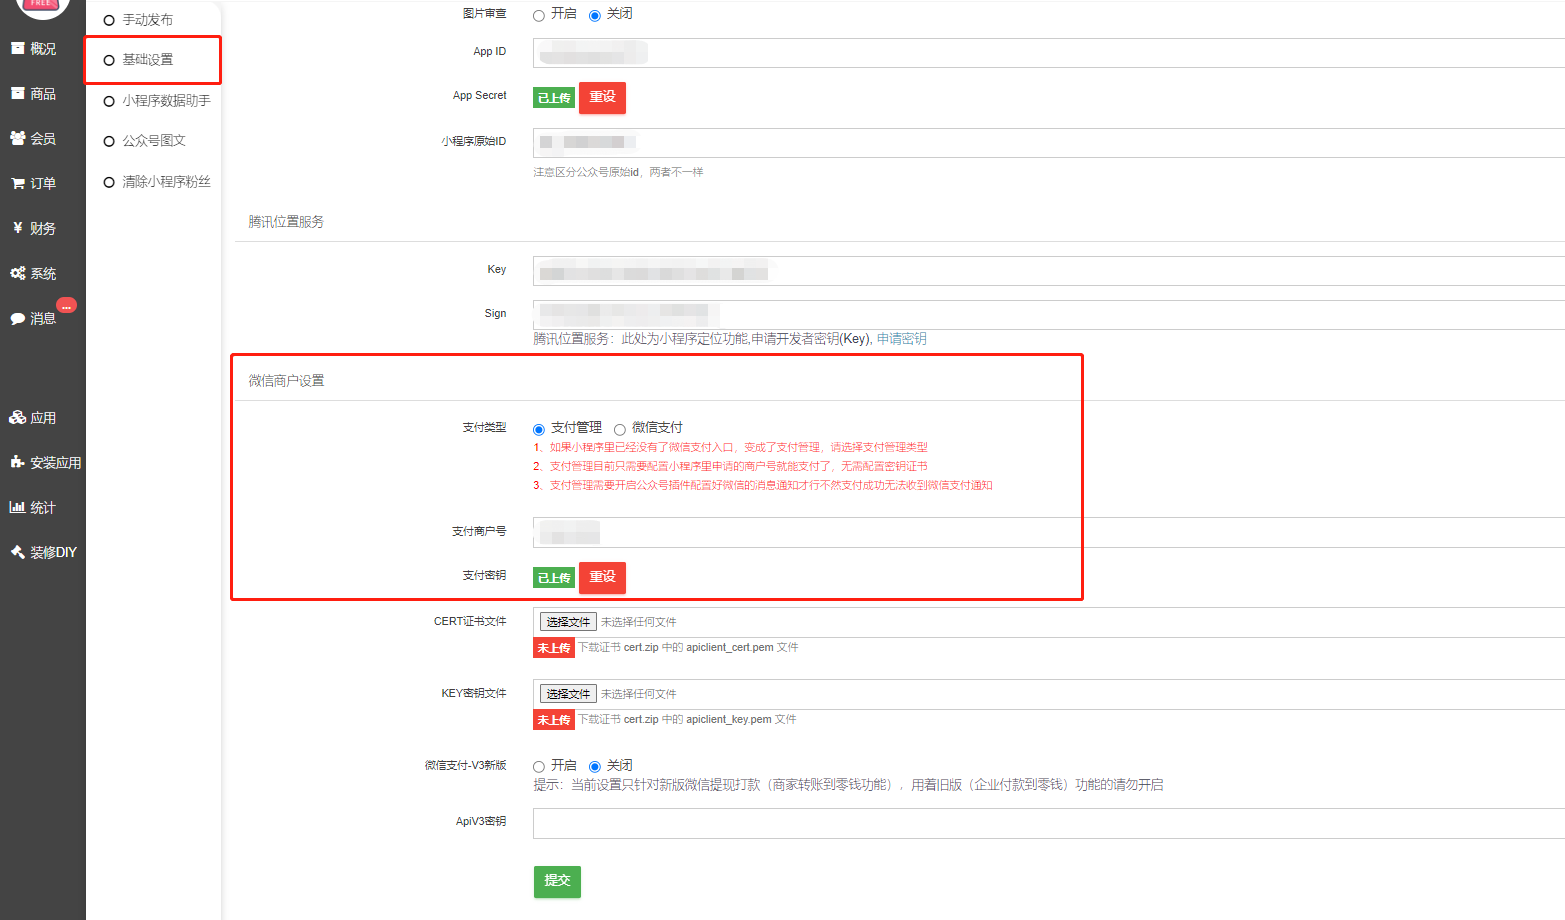This screenshot has width=1565, height=920.
Task: Choose file for CERT证书文件
Action: pyautogui.click(x=568, y=622)
